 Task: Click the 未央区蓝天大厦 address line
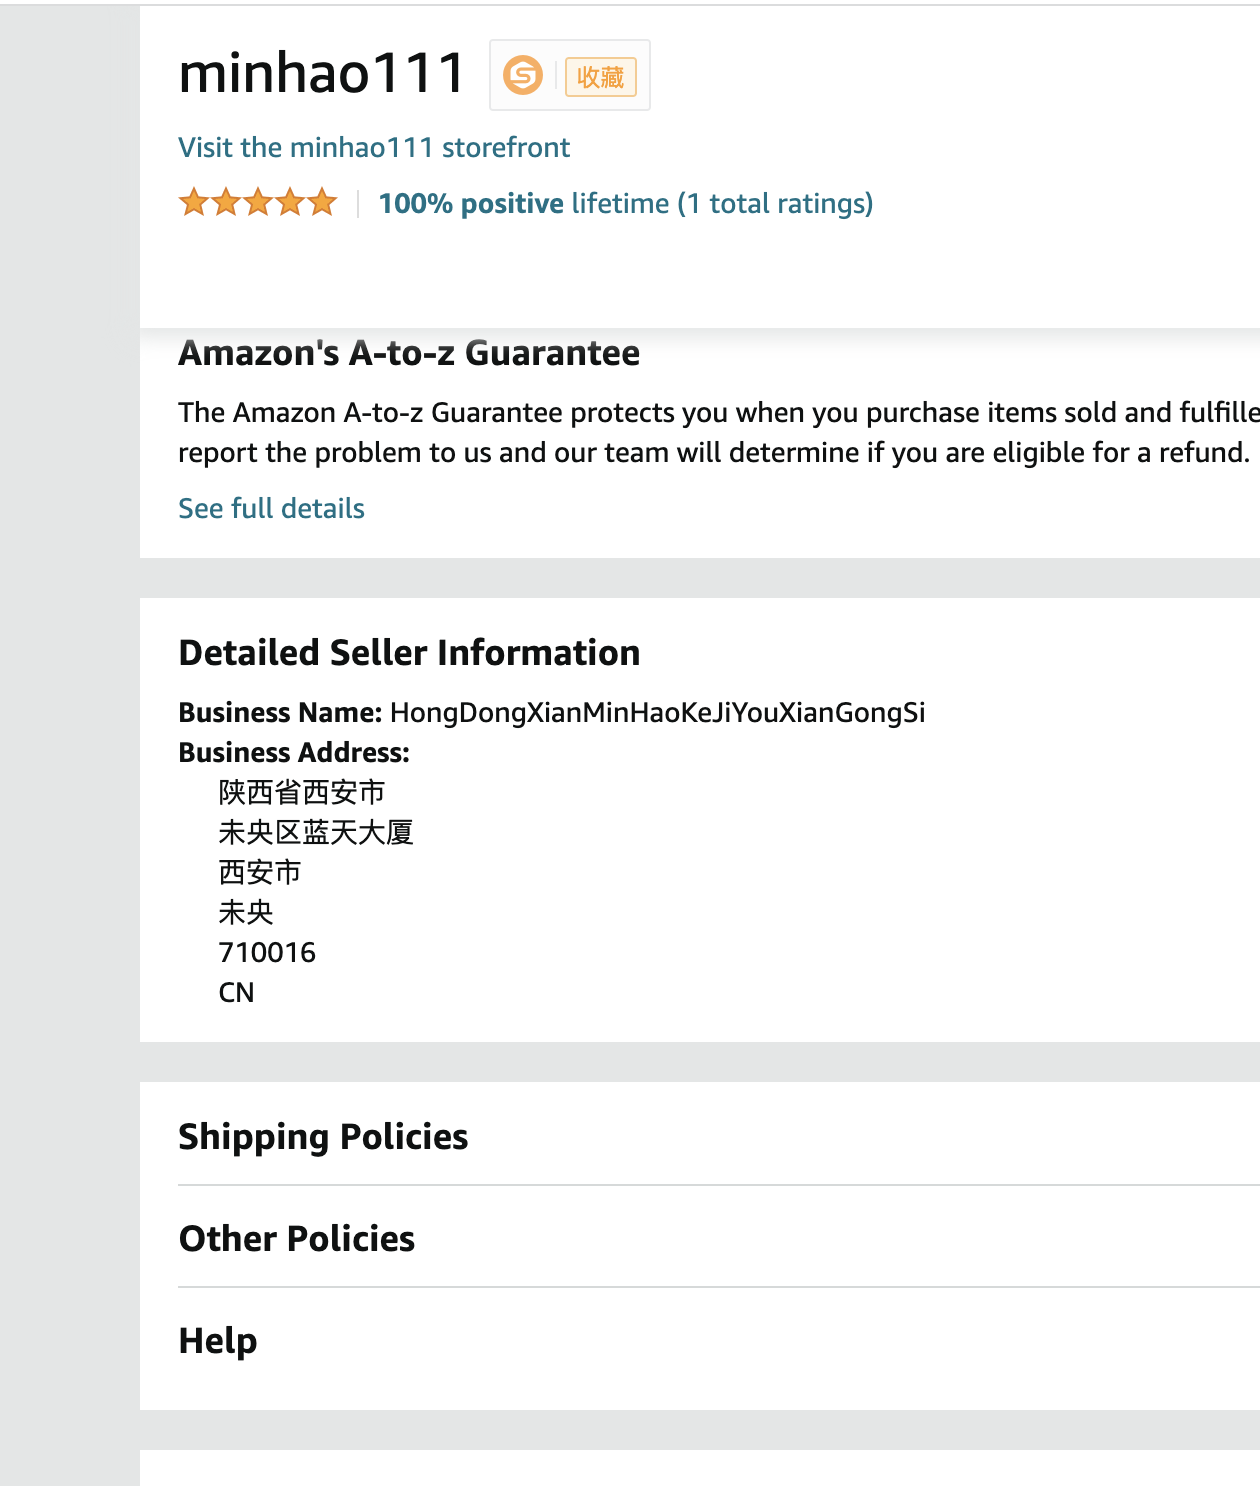coord(316,833)
